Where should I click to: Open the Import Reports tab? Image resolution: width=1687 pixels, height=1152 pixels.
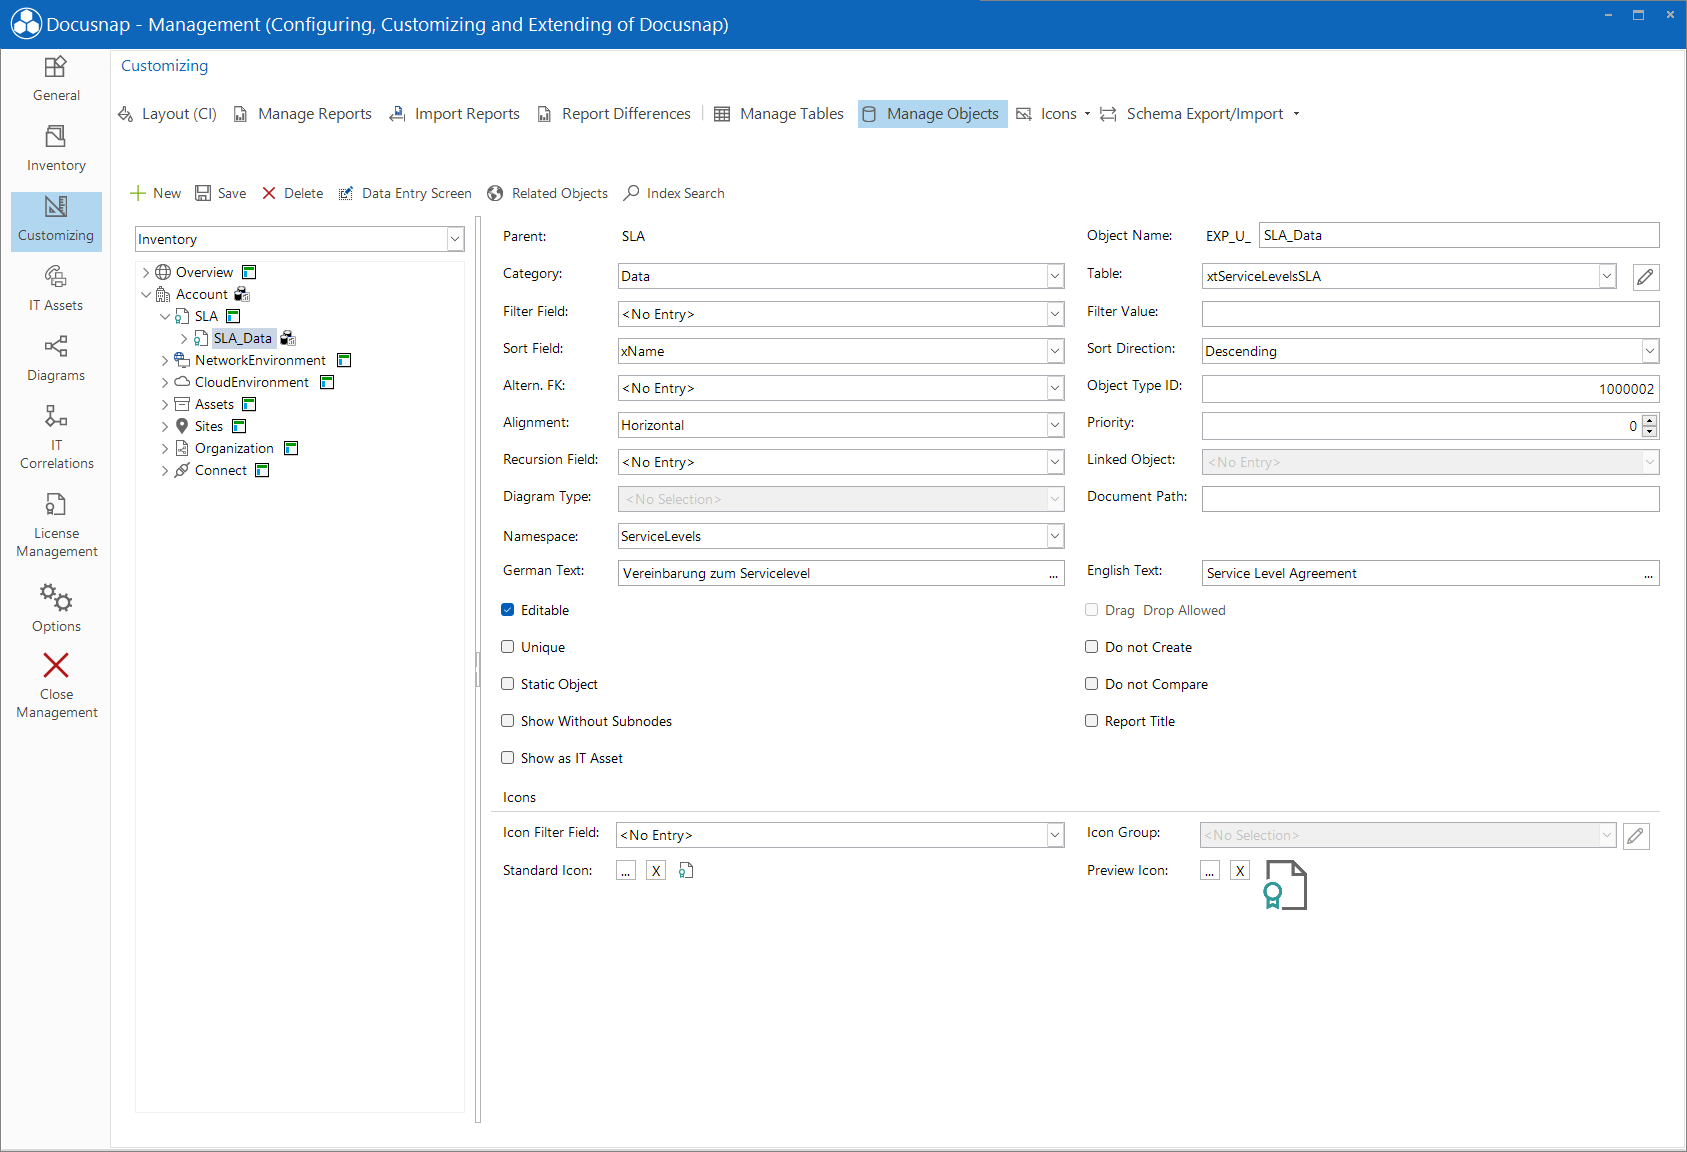pos(455,114)
